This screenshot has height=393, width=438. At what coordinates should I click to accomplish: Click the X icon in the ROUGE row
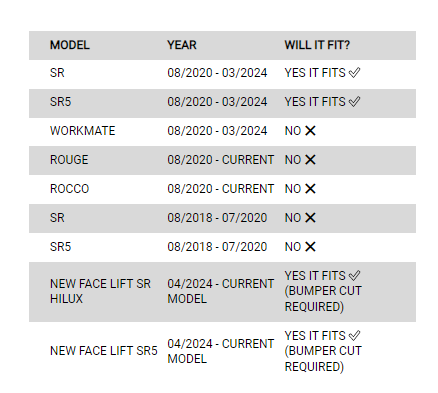coord(310,160)
